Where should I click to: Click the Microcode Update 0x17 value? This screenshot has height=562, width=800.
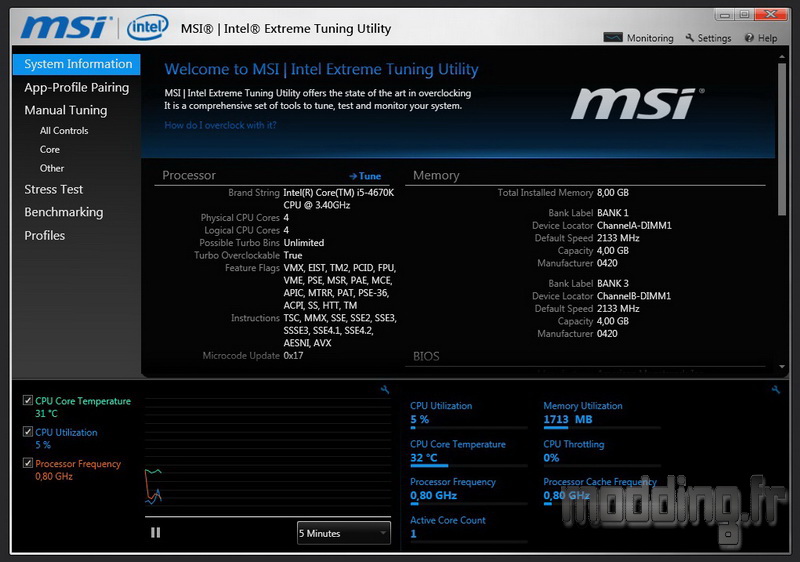tap(293, 355)
